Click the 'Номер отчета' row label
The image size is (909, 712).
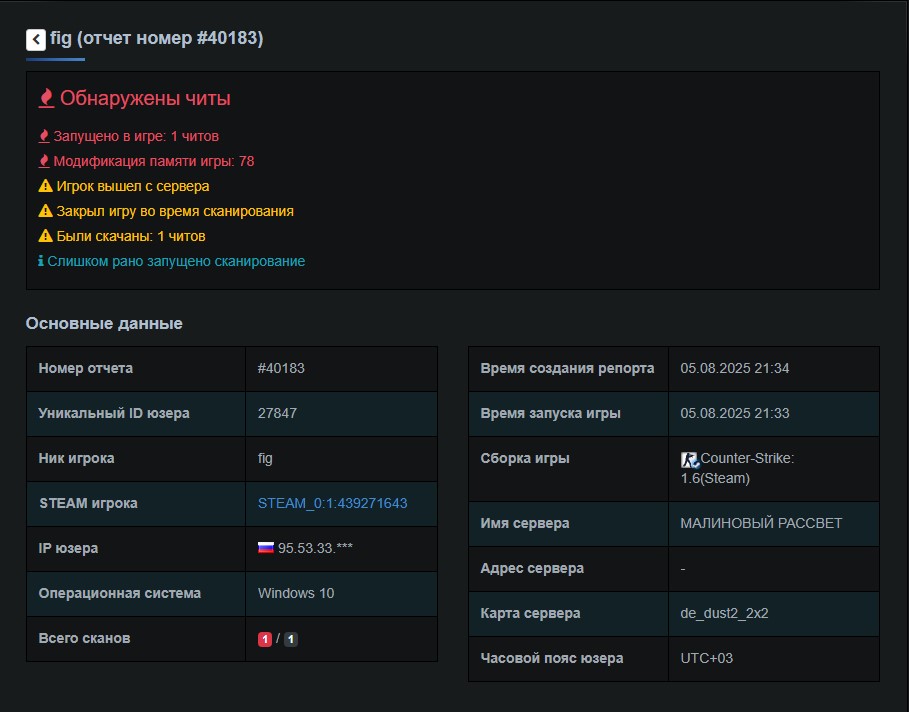(x=86, y=368)
